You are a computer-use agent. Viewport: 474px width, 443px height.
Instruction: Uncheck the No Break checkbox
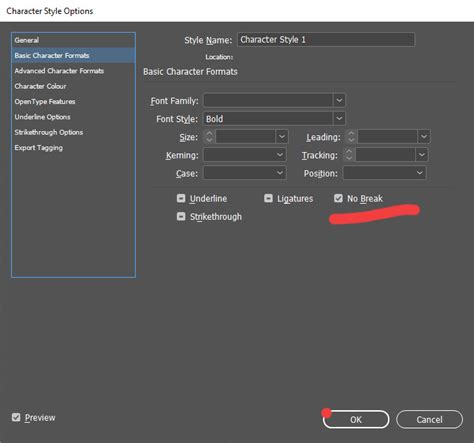(x=338, y=198)
